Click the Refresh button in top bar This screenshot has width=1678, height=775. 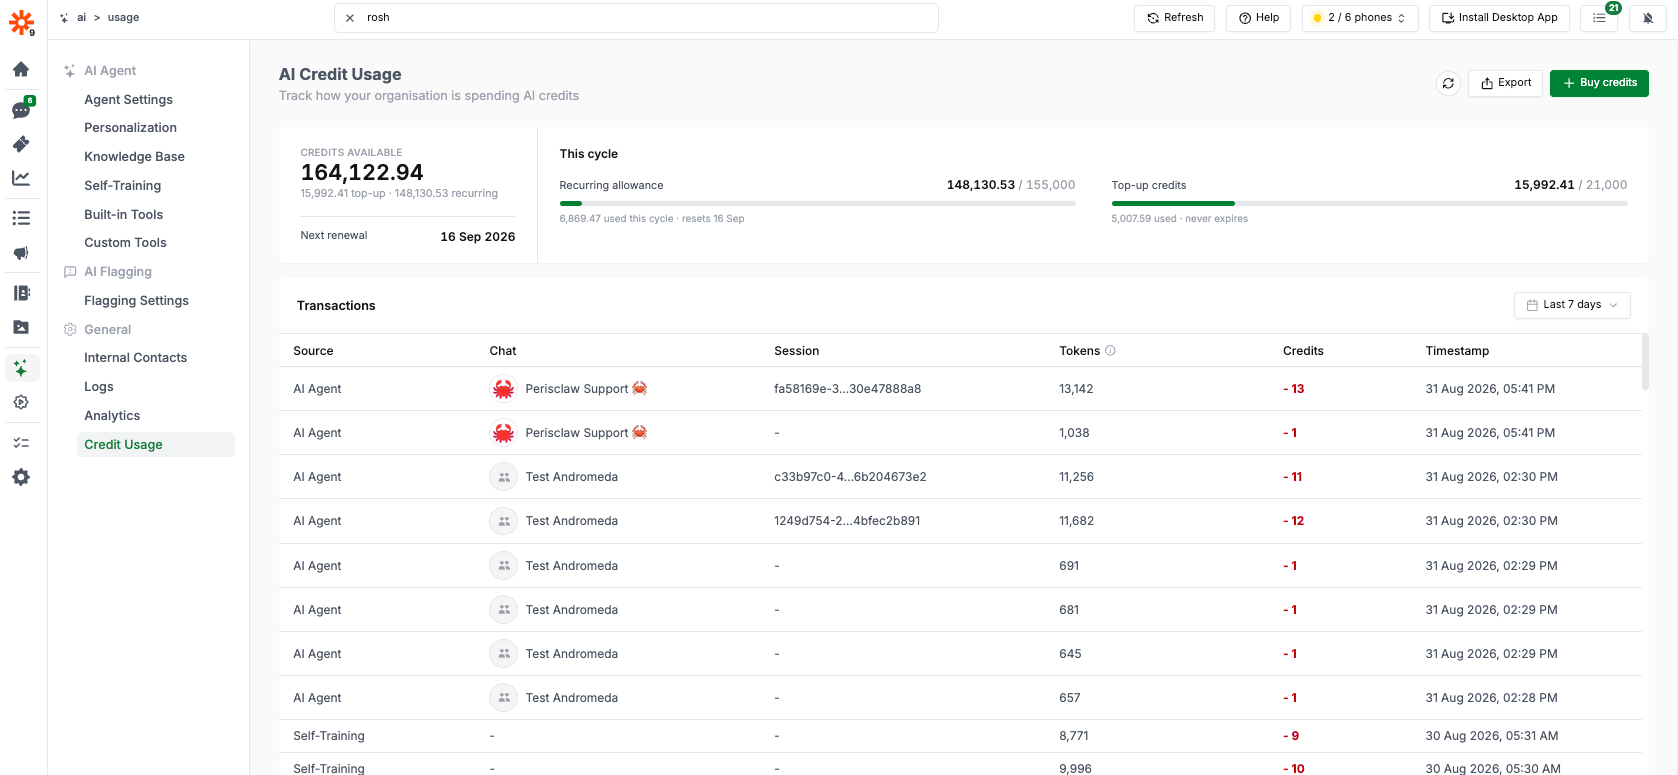click(x=1175, y=18)
